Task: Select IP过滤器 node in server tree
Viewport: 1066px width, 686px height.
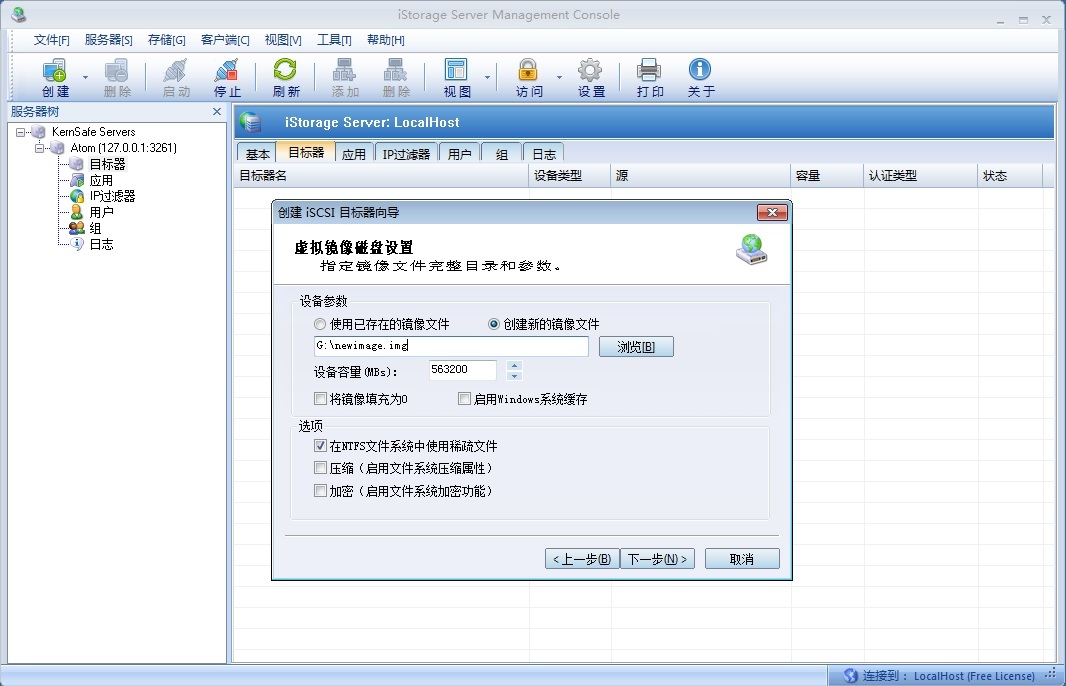Action: [x=112, y=196]
